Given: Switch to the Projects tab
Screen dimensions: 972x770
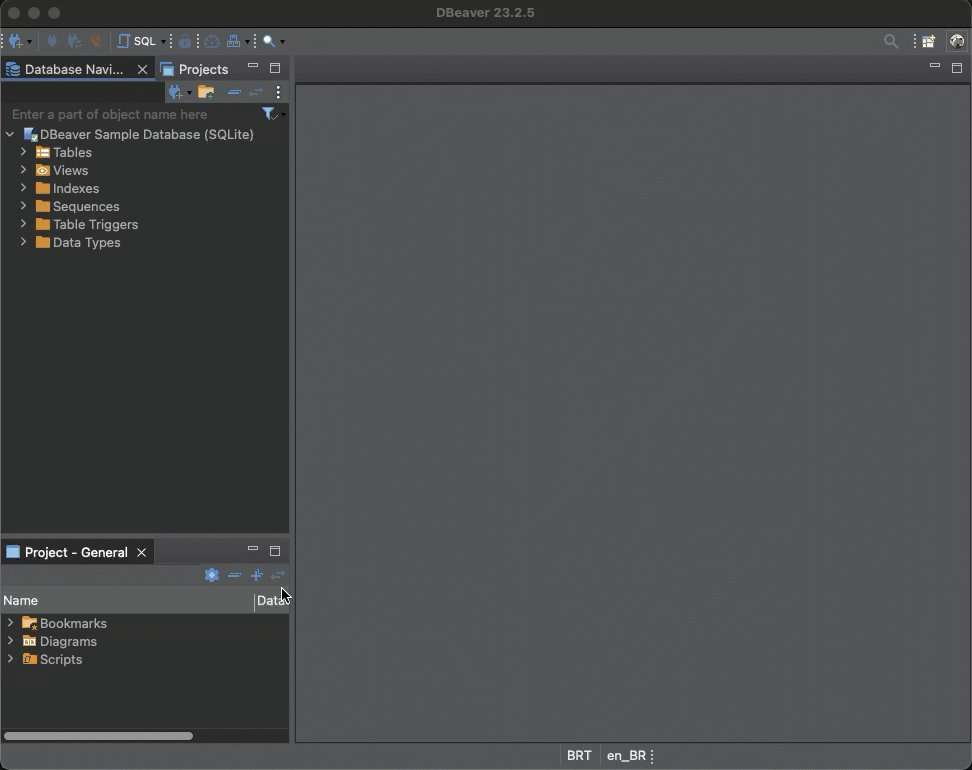Looking at the screenshot, I should [x=194, y=69].
